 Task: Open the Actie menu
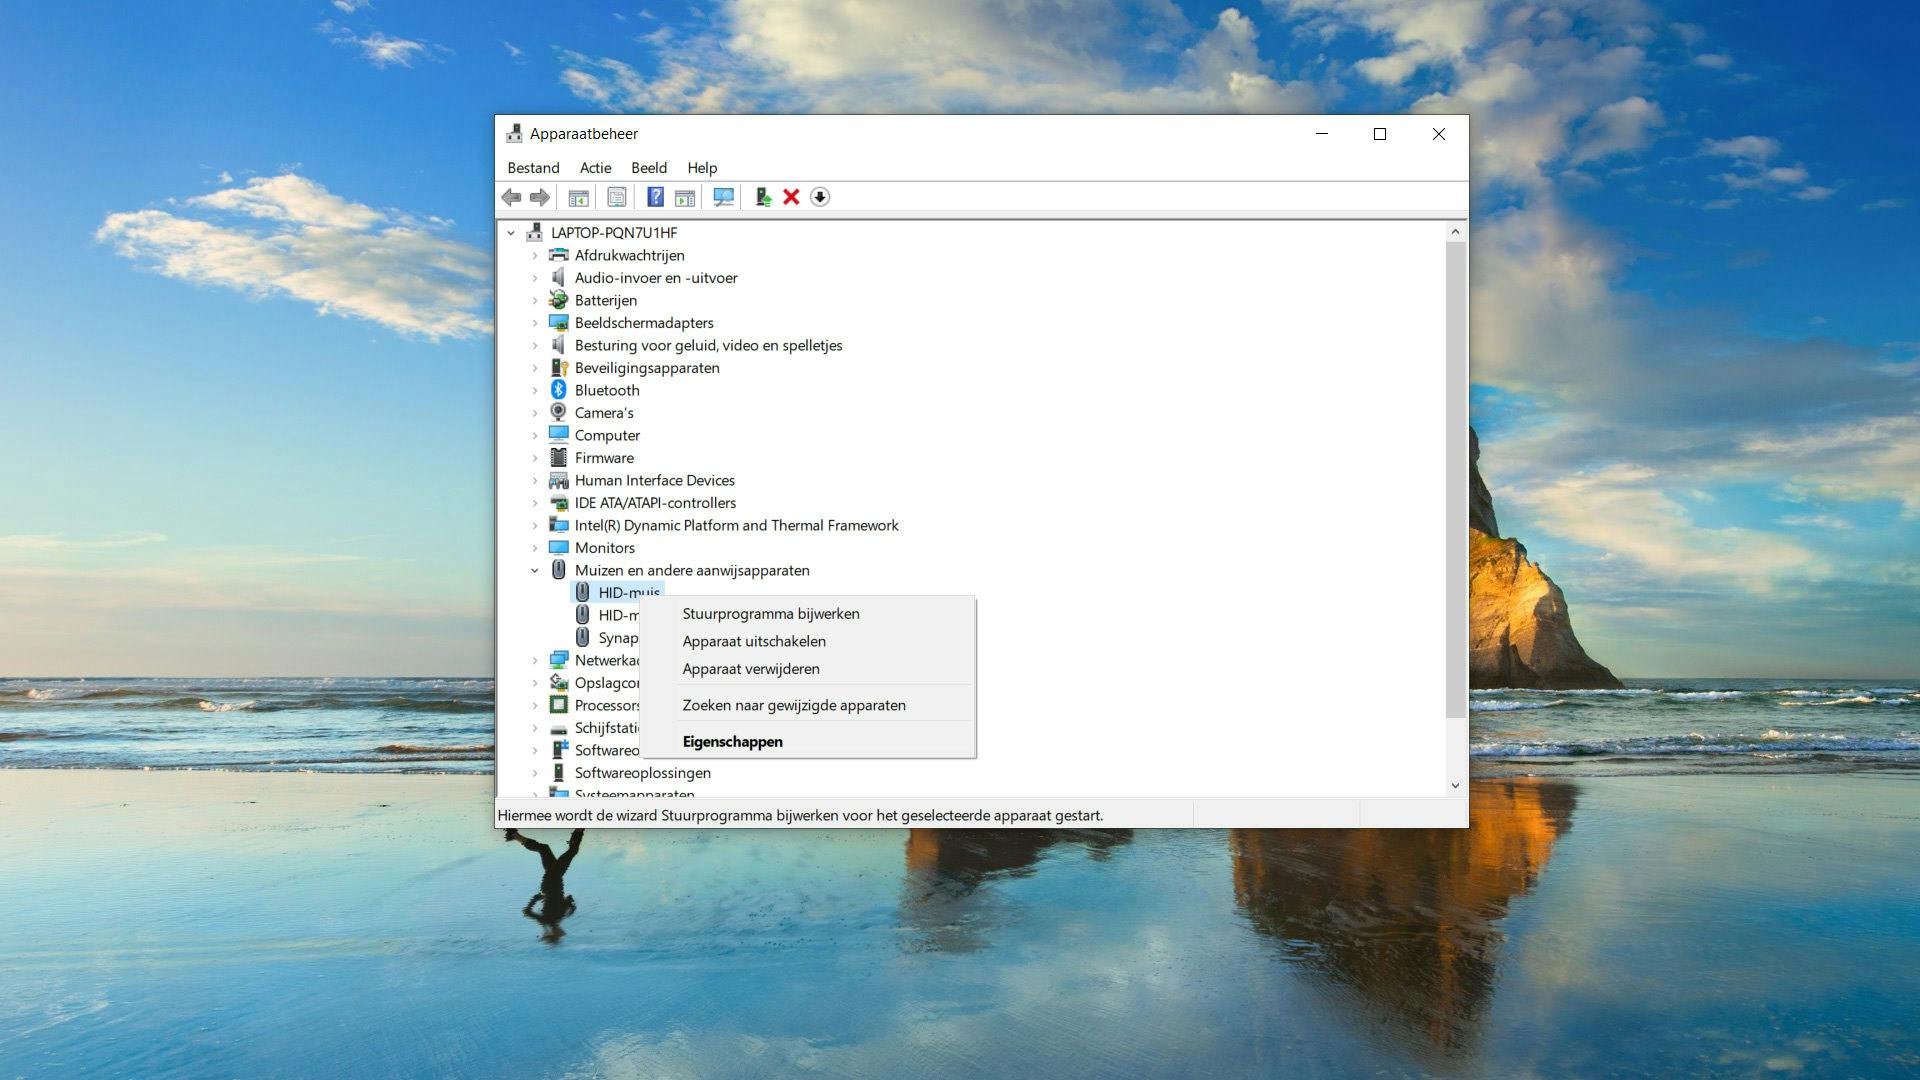point(595,168)
